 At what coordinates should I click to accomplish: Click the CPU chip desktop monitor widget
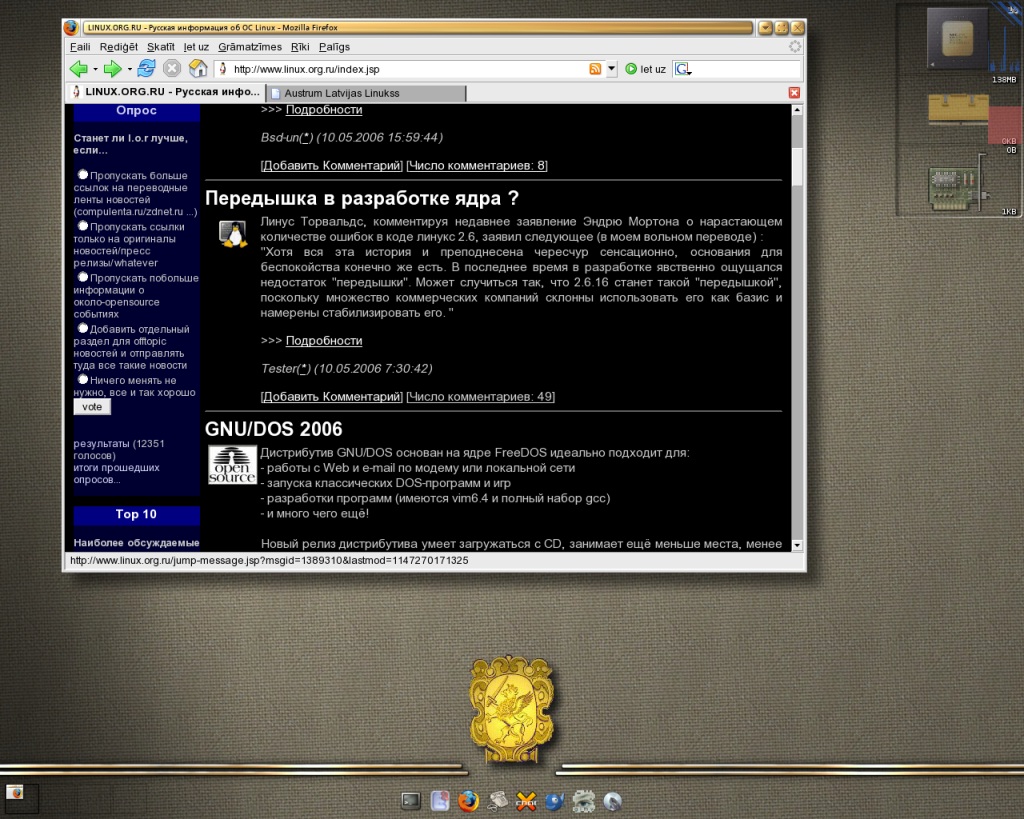click(957, 38)
